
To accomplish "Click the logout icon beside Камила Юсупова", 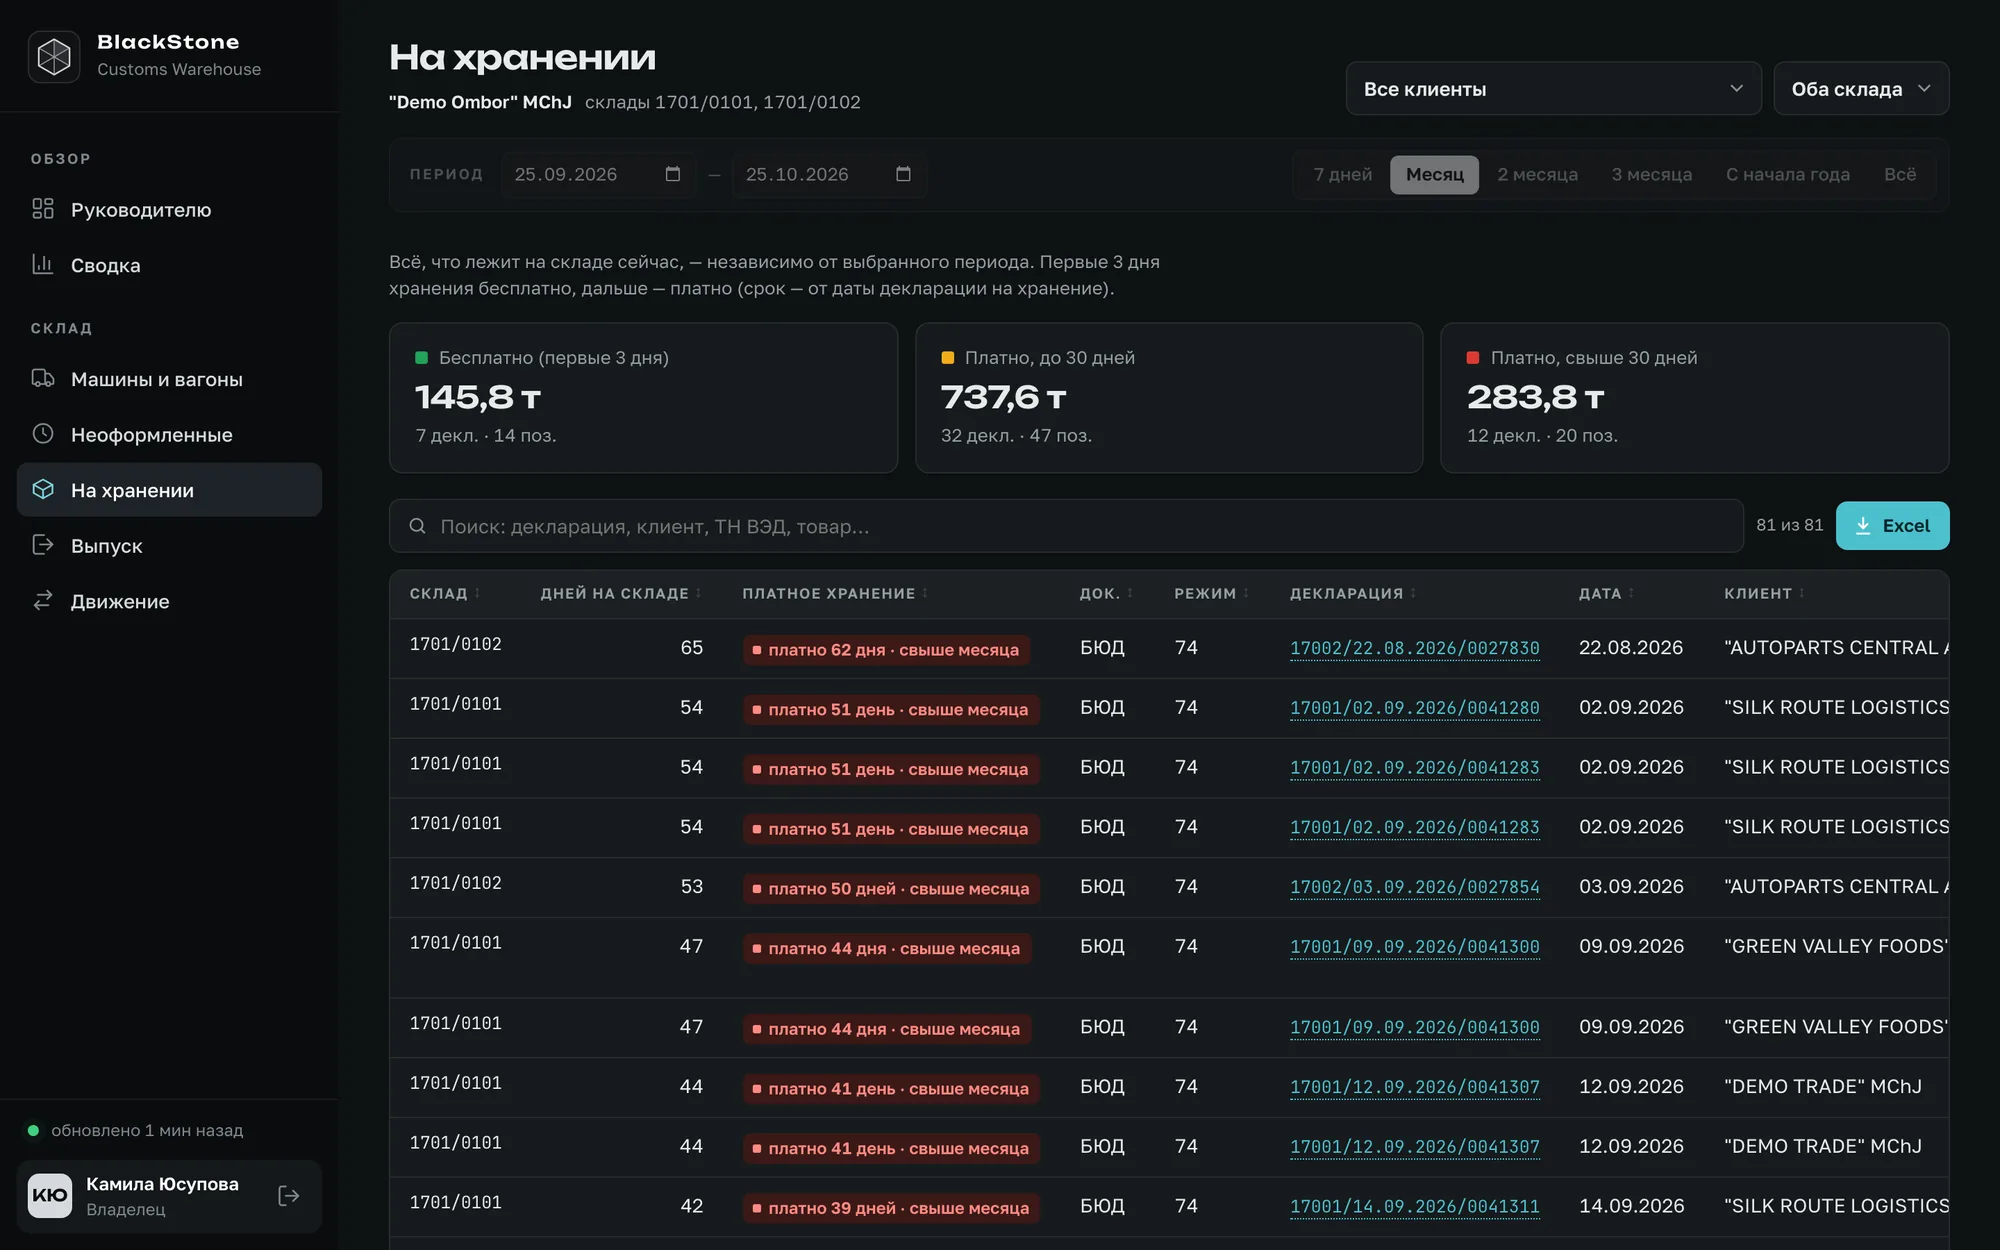I will tap(289, 1196).
